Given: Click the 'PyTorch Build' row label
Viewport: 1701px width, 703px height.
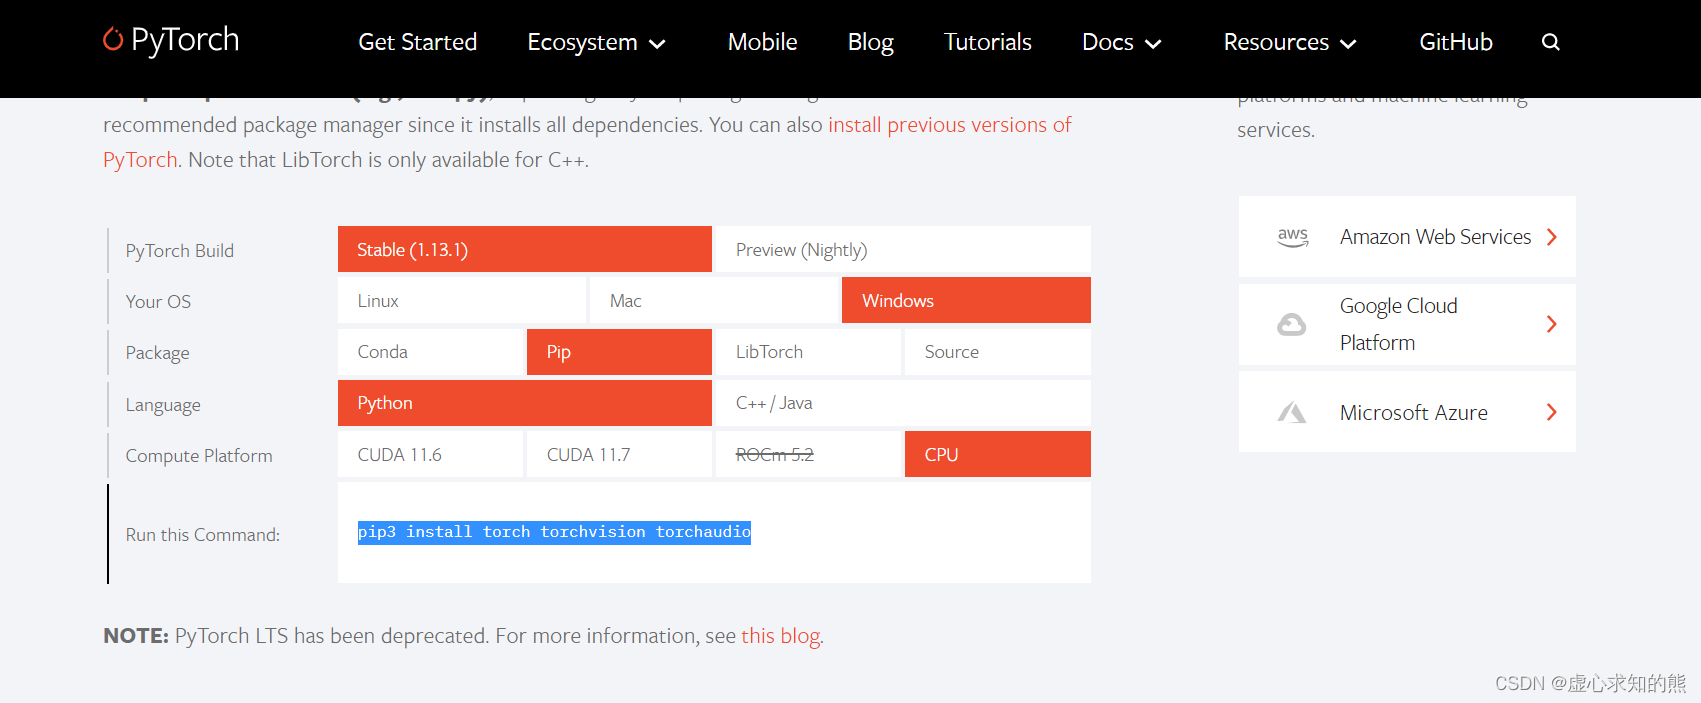Looking at the screenshot, I should [x=180, y=251].
